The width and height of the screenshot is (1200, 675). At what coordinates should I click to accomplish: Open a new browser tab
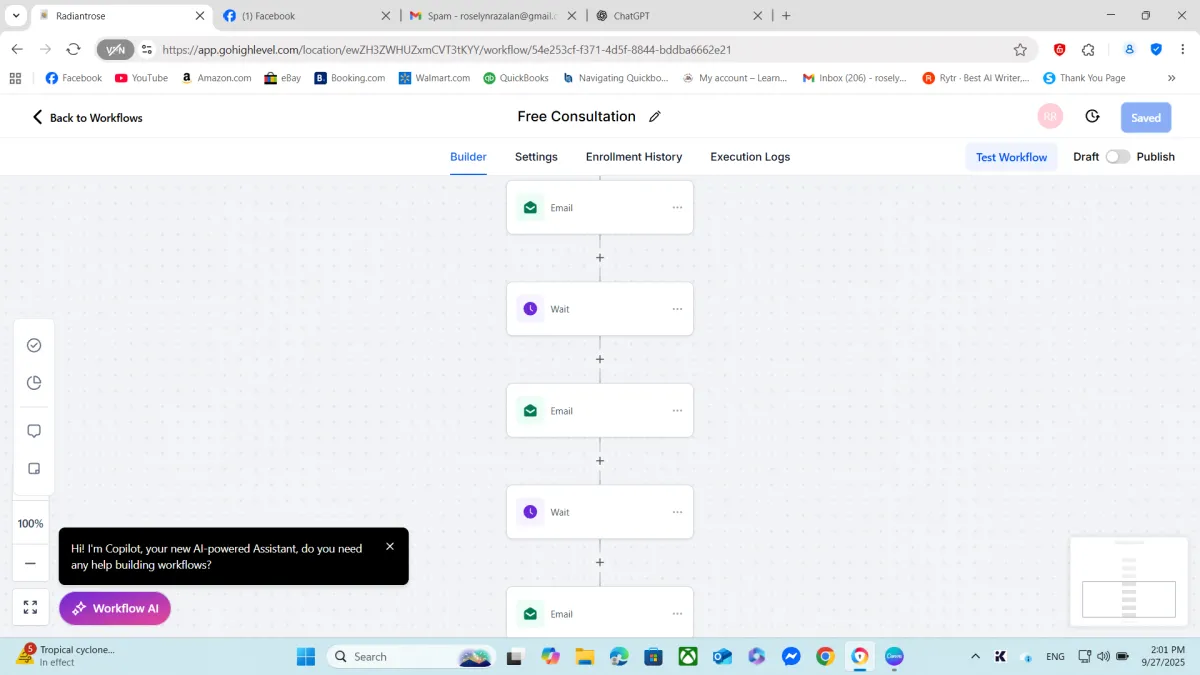coord(786,16)
